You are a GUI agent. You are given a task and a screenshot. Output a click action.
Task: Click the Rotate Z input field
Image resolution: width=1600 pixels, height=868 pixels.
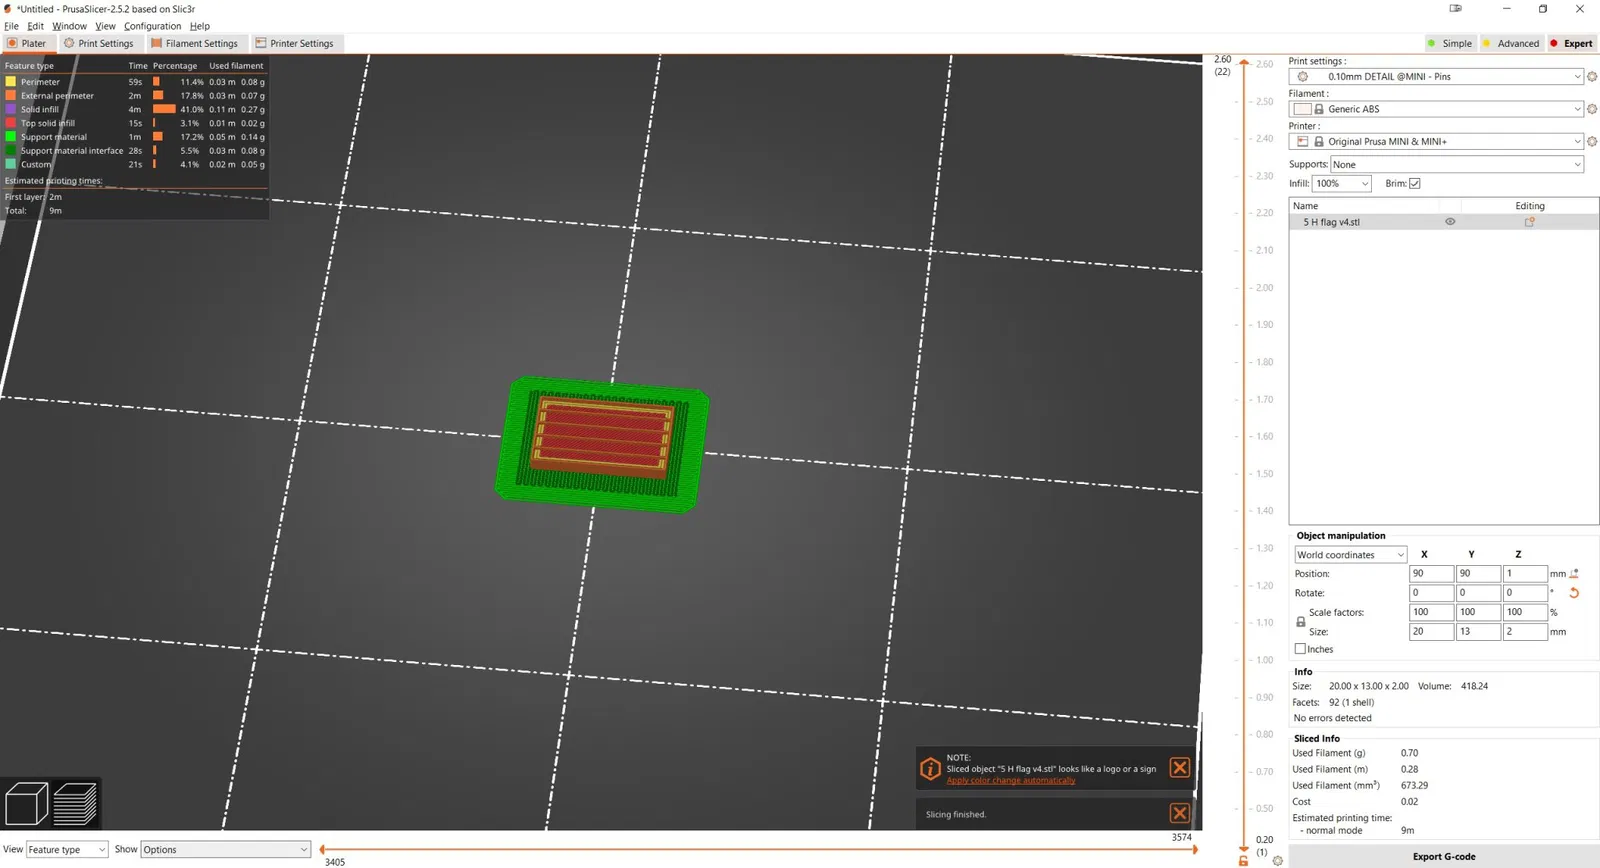click(1525, 593)
